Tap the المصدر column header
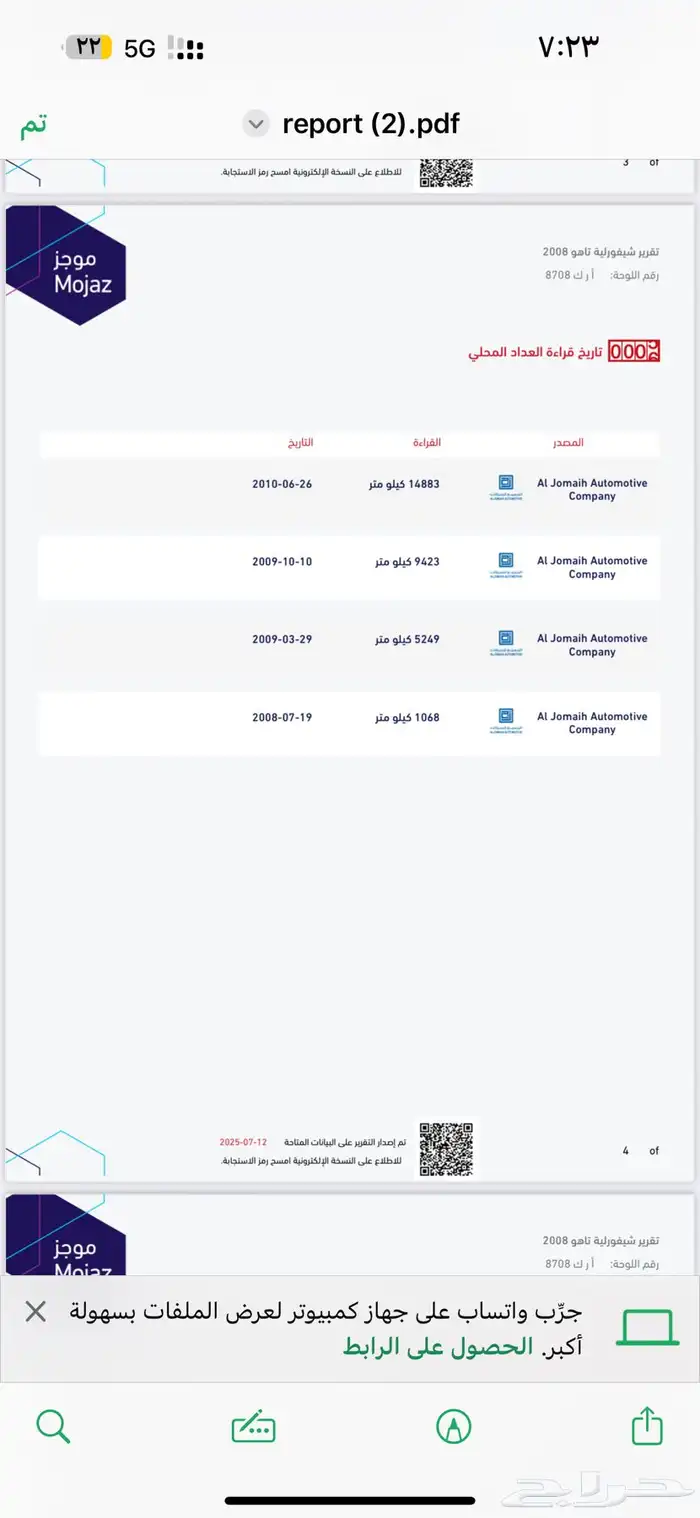 point(568,442)
